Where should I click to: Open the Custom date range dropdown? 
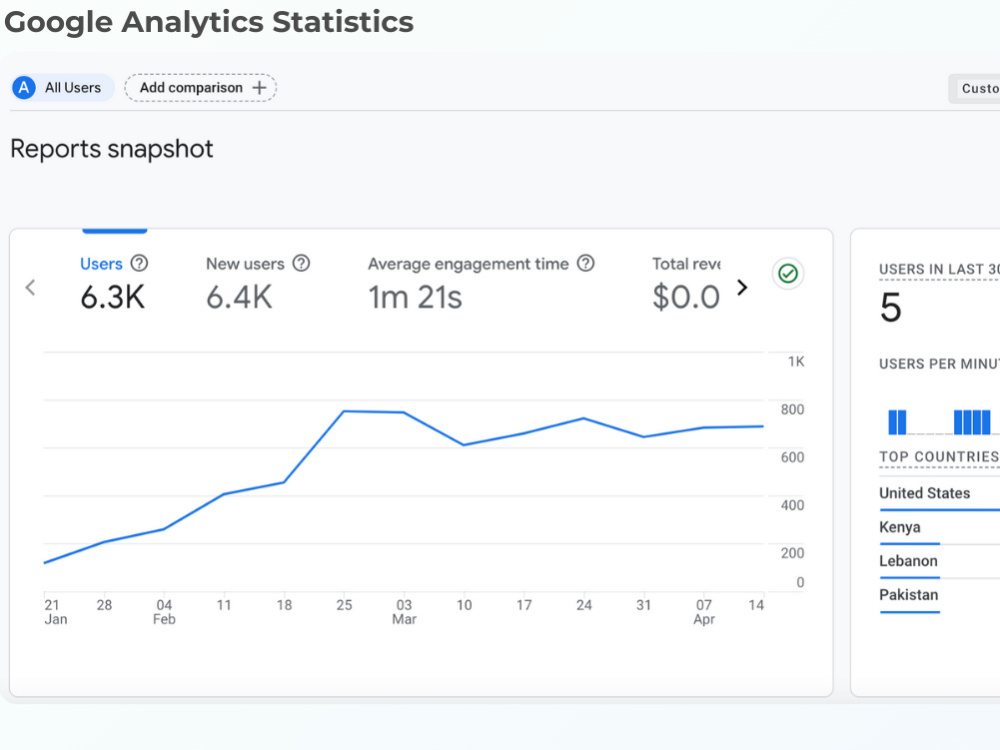974,89
